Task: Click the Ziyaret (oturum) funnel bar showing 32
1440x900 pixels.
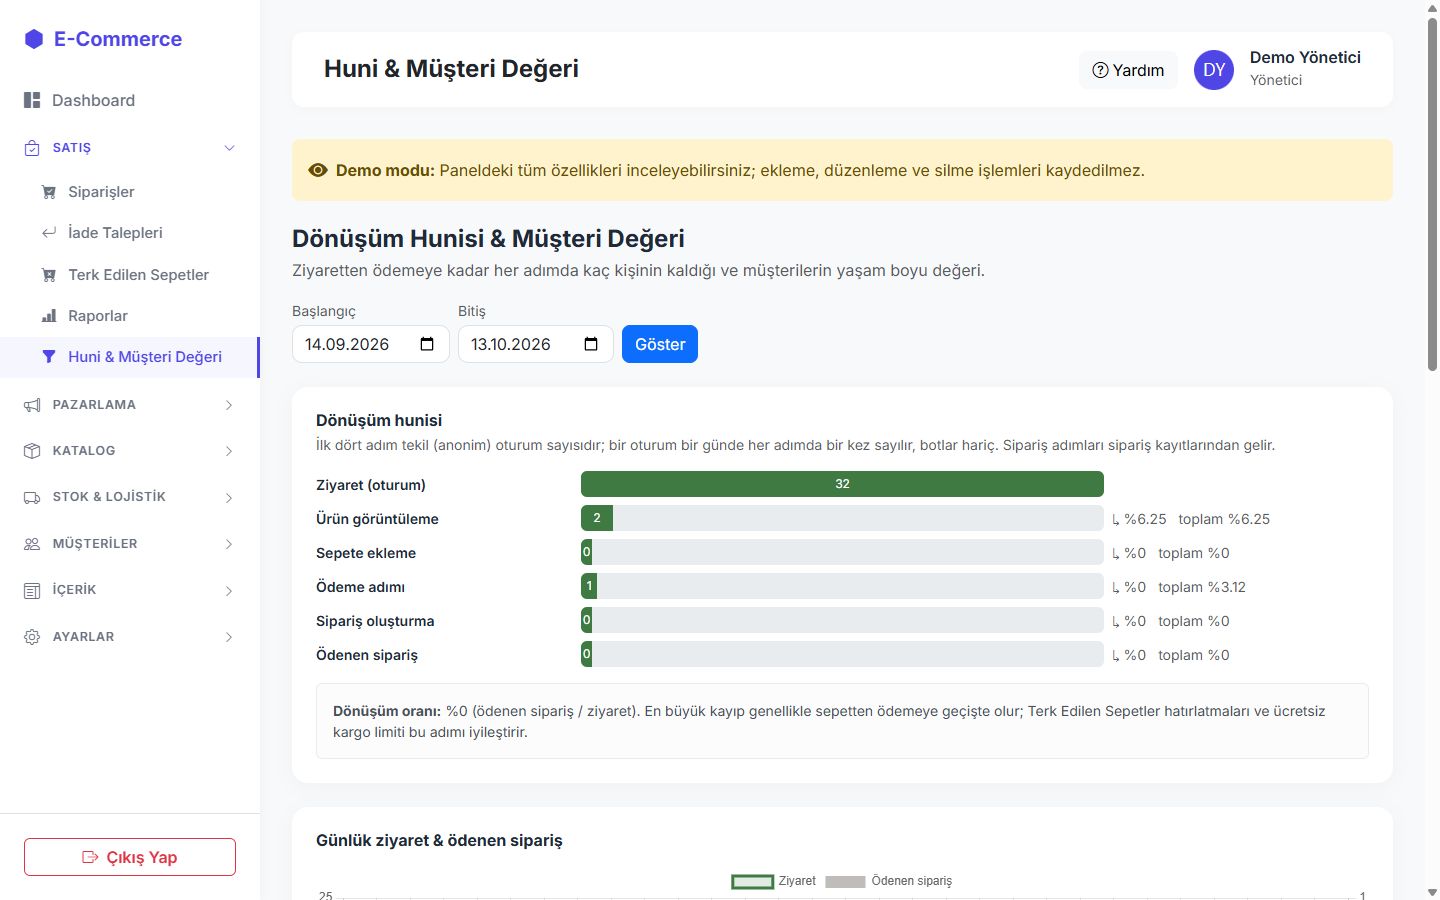Action: point(842,484)
